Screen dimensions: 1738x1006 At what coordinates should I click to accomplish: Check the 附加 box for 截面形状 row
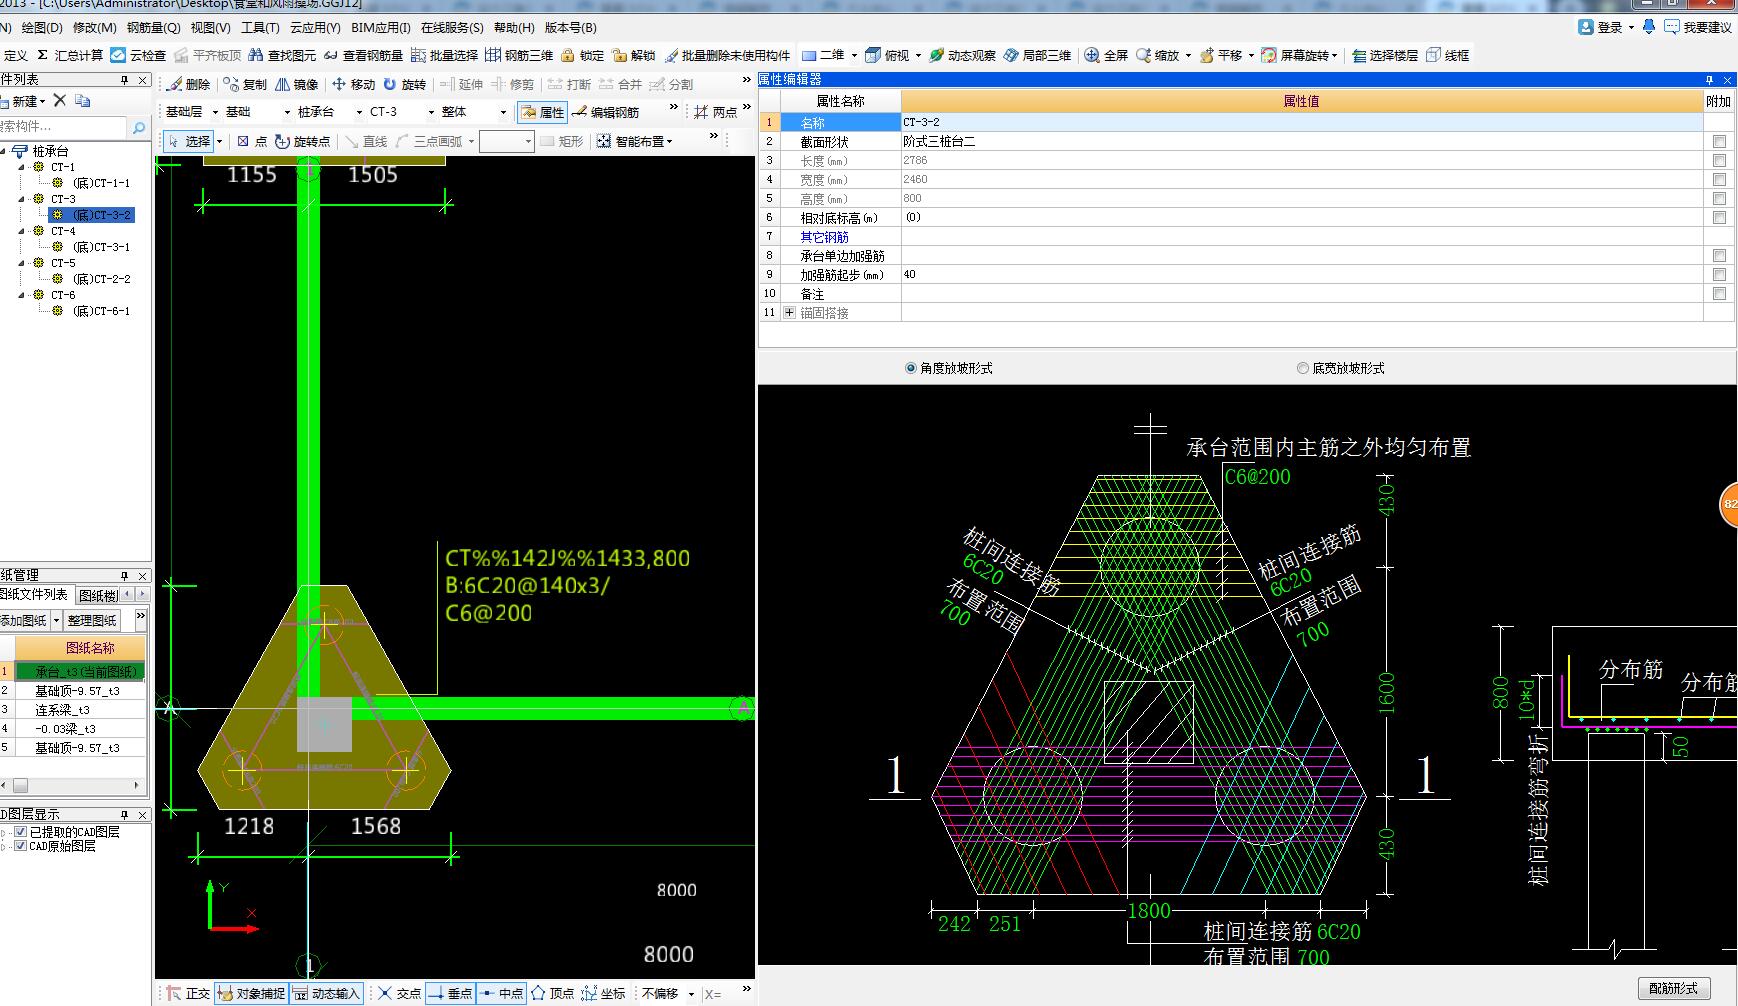pyautogui.click(x=1719, y=142)
